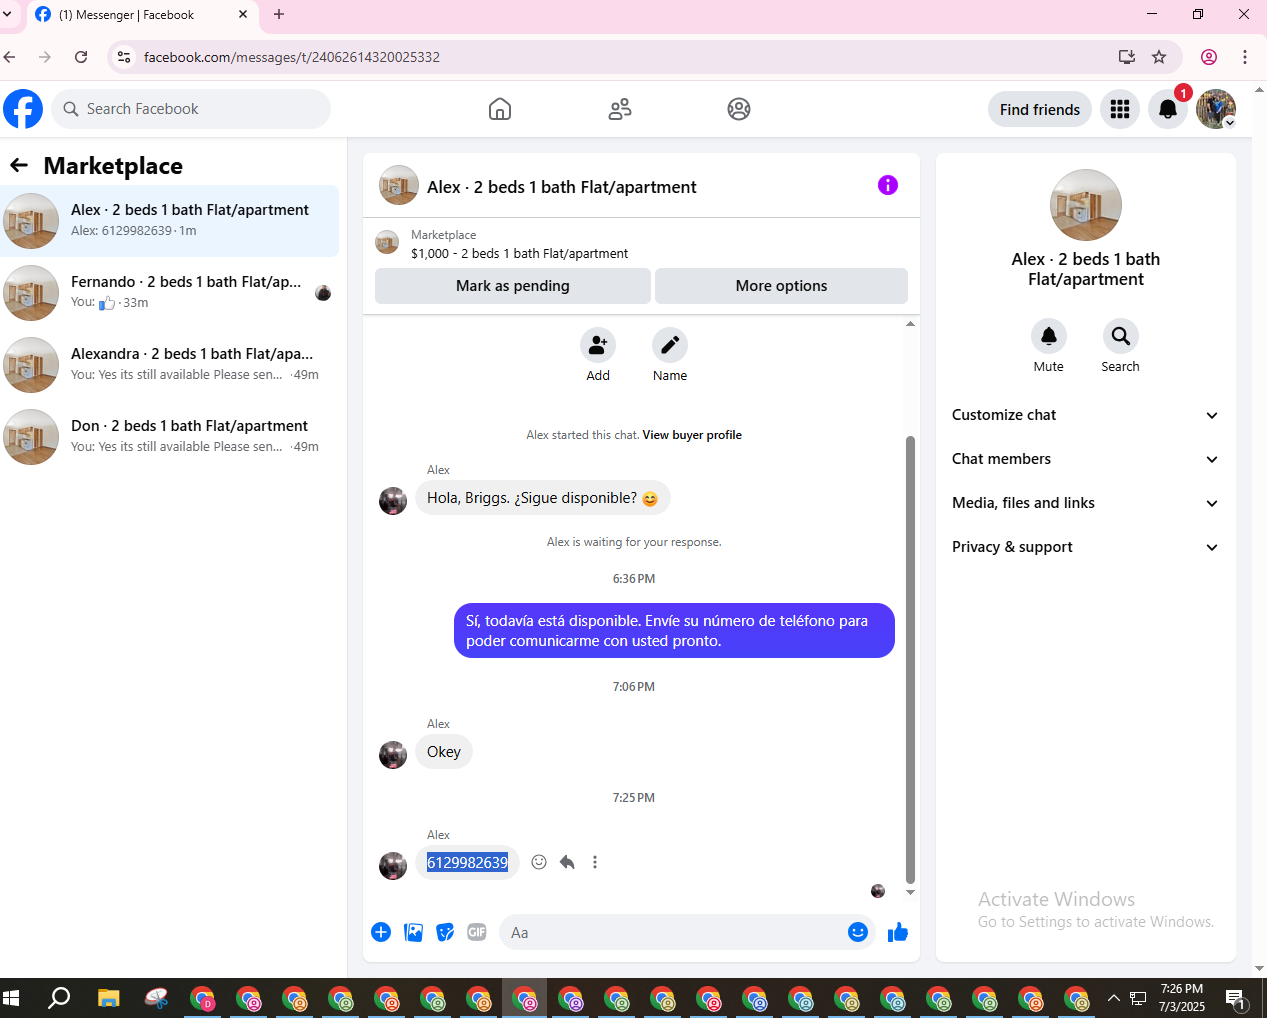
Task: Open Windows taskbar search
Action: click(59, 998)
